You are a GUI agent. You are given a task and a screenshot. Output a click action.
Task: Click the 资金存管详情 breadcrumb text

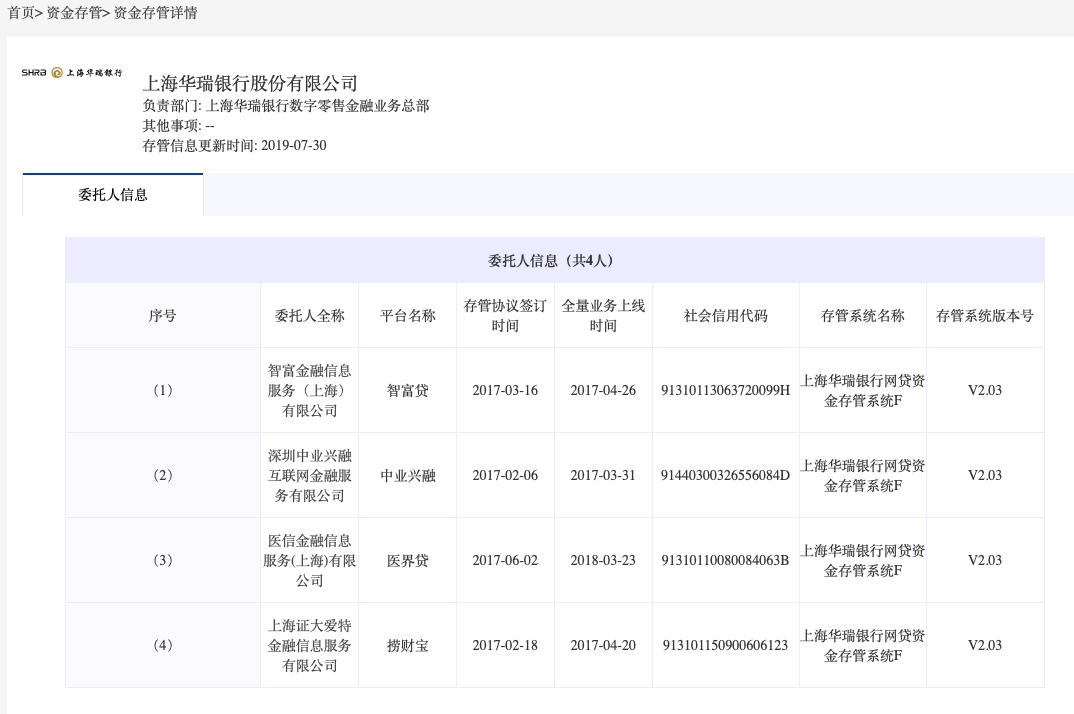155,12
